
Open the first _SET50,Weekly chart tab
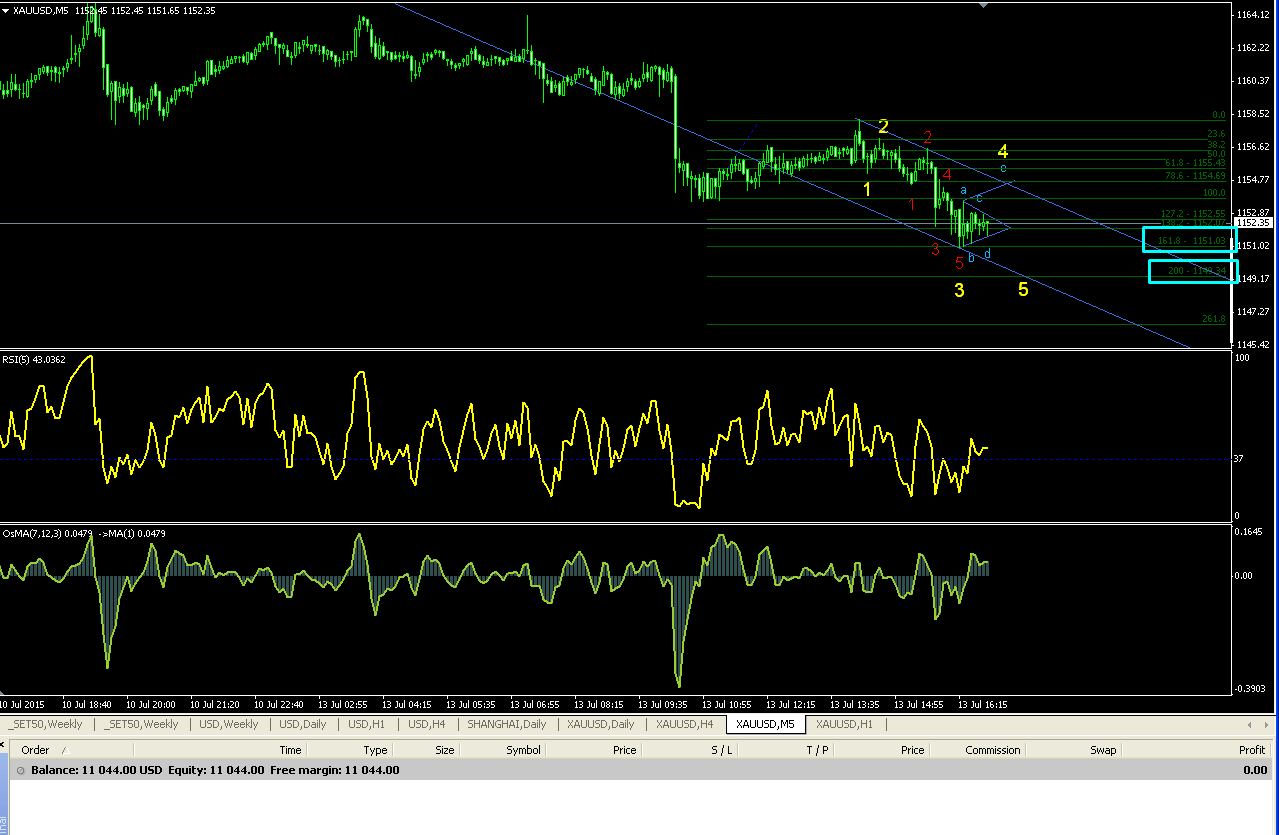pyautogui.click(x=46, y=724)
